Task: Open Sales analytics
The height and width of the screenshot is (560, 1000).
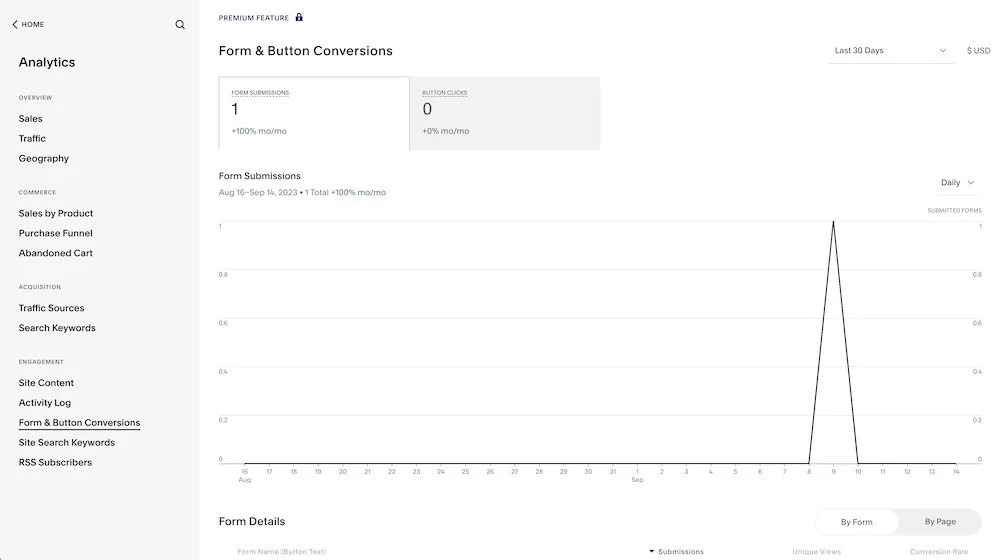Action: pyautogui.click(x=31, y=119)
